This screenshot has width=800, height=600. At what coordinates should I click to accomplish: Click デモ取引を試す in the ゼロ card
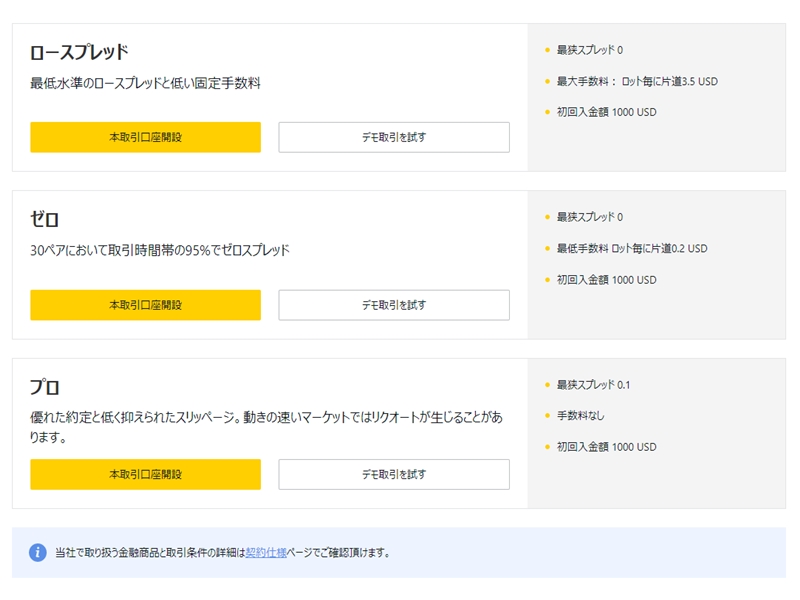pos(394,305)
